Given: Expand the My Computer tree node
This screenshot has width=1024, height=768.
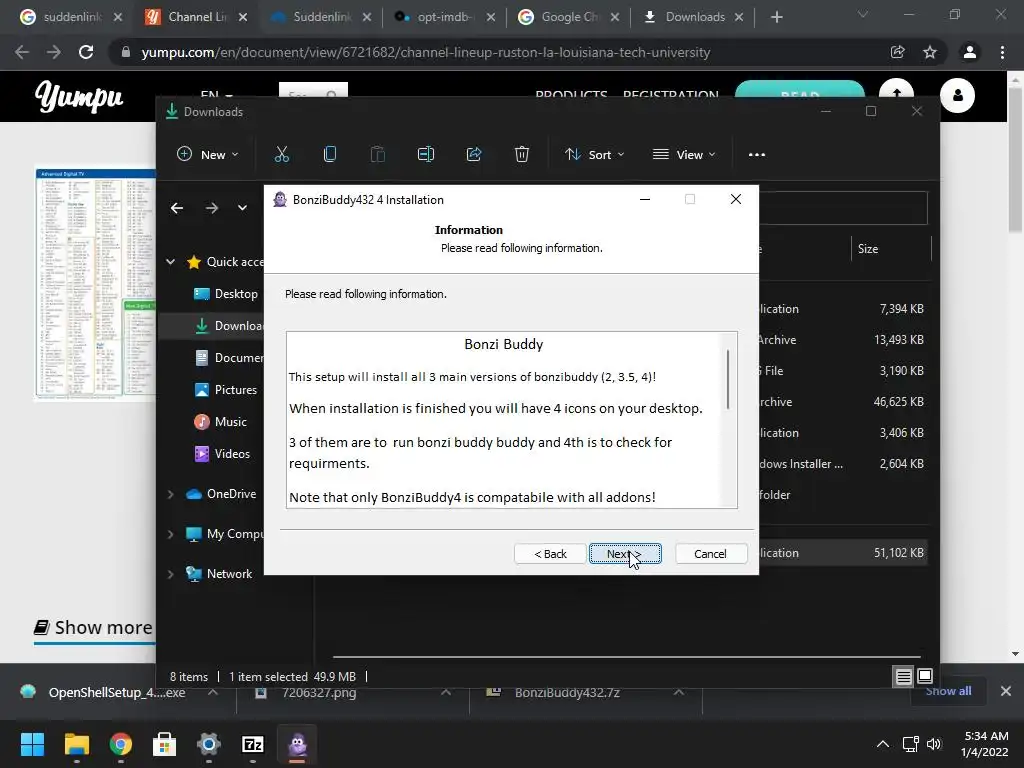Looking at the screenshot, I should point(170,534).
